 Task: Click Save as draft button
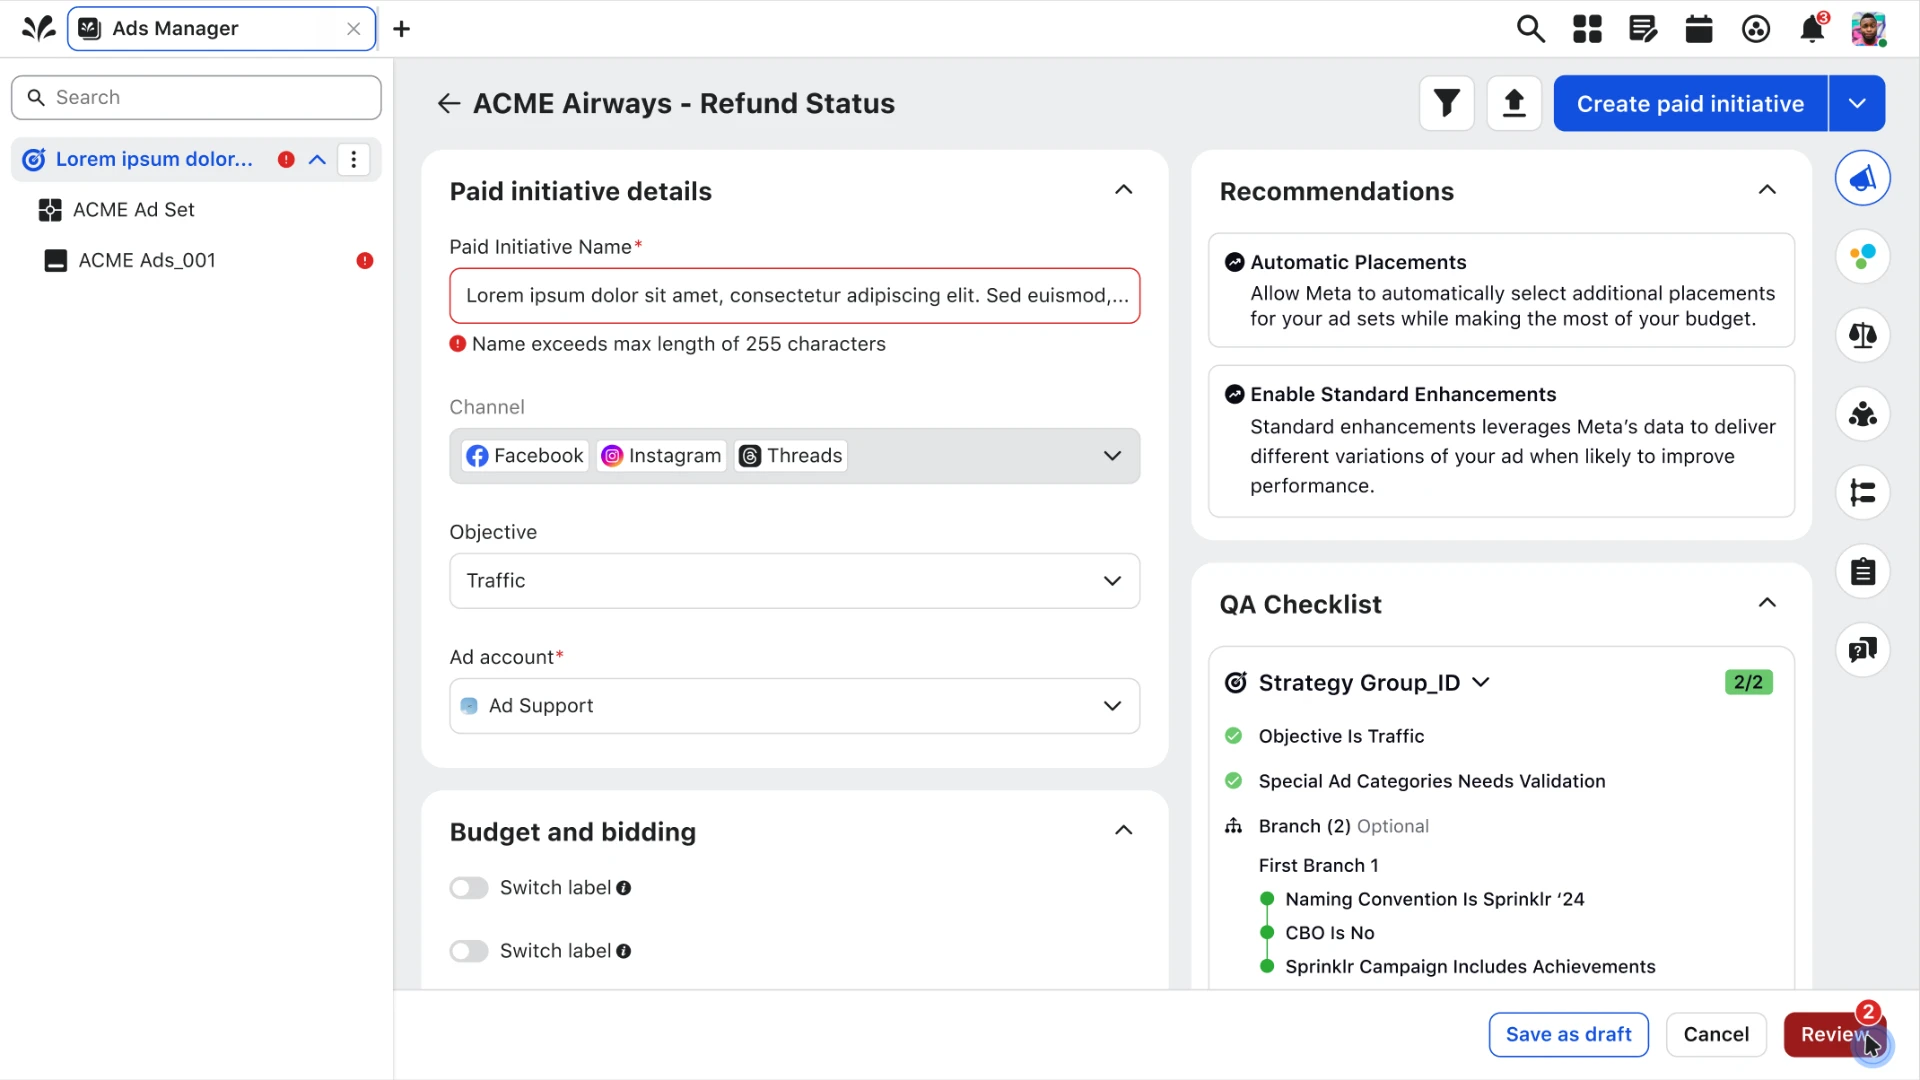(1568, 1035)
